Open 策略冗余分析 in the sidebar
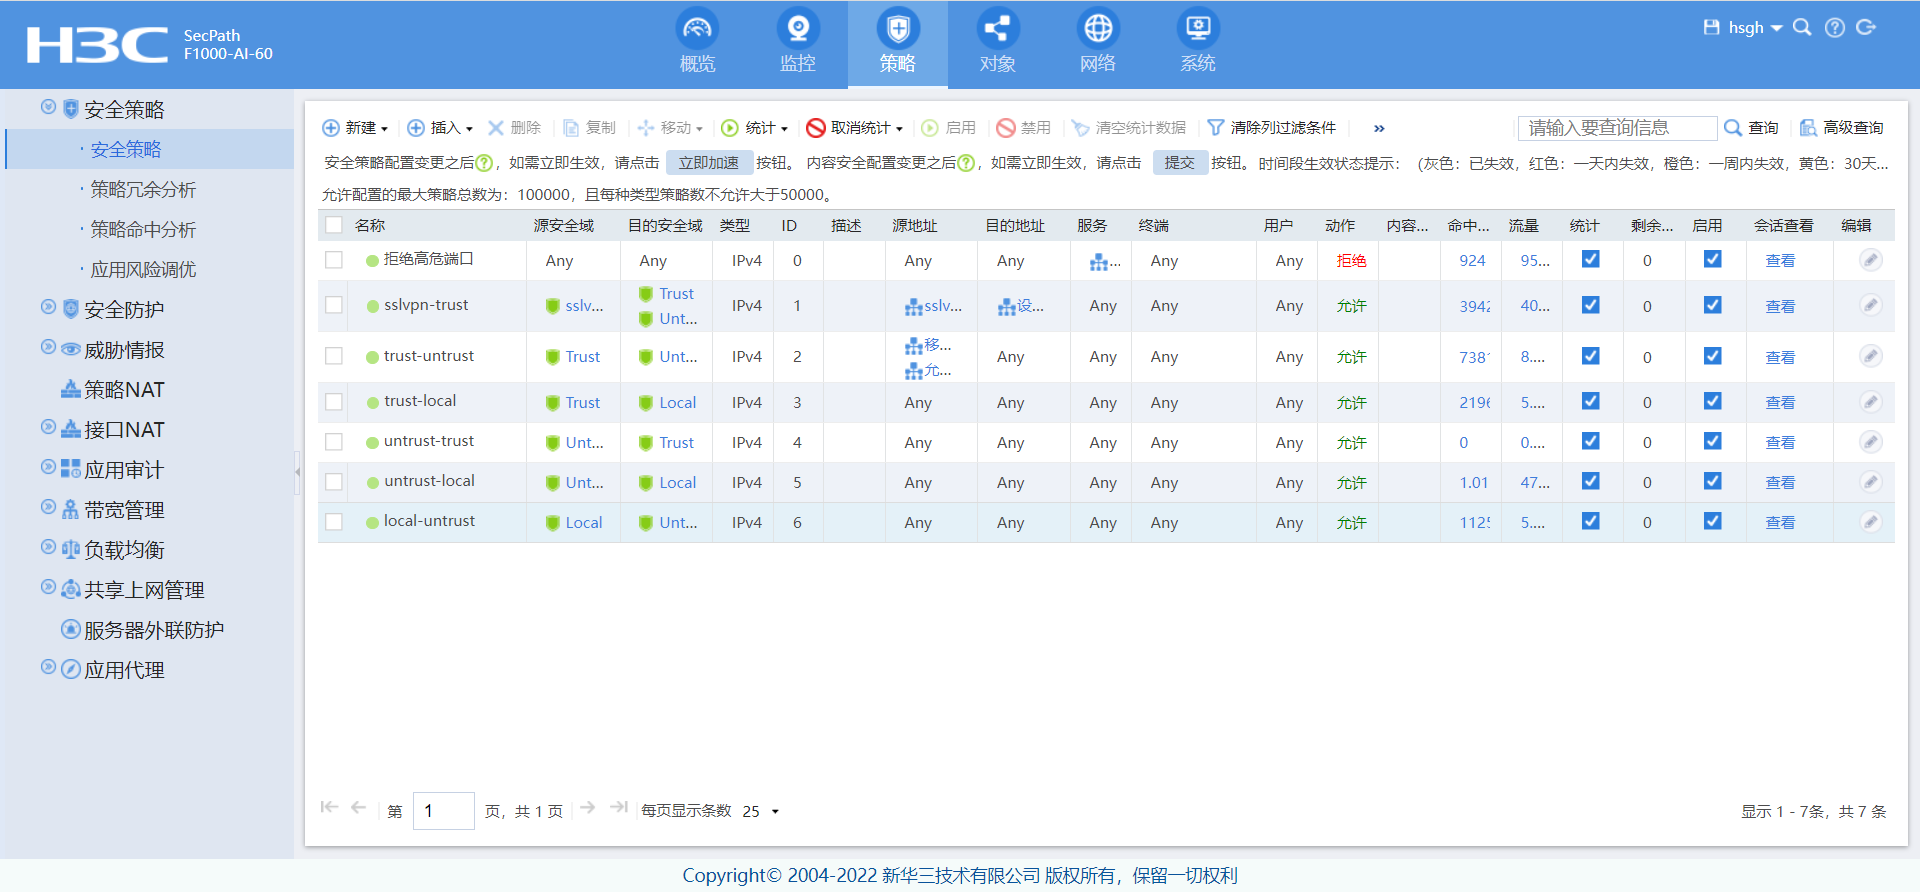 pos(143,189)
